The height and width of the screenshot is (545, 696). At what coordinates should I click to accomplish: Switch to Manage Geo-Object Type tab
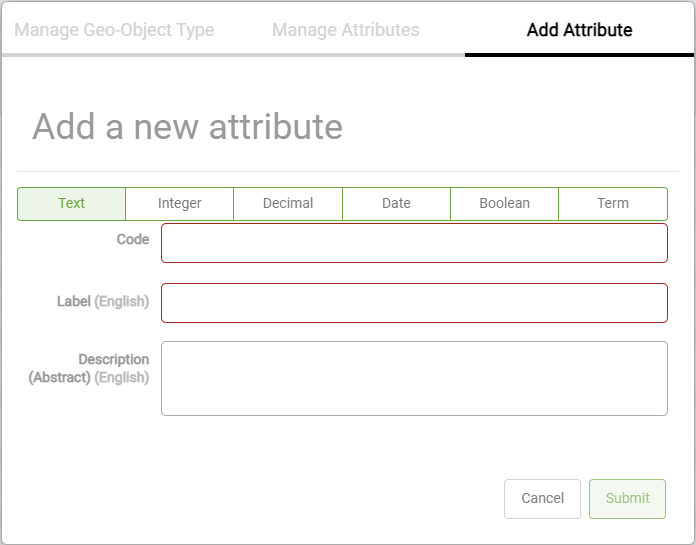(114, 30)
